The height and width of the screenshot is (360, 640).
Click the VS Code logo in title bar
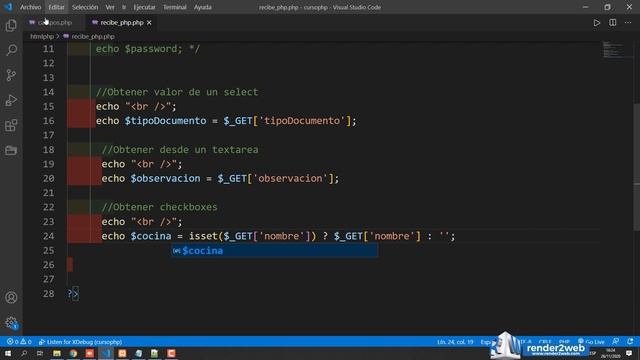(x=8, y=7)
